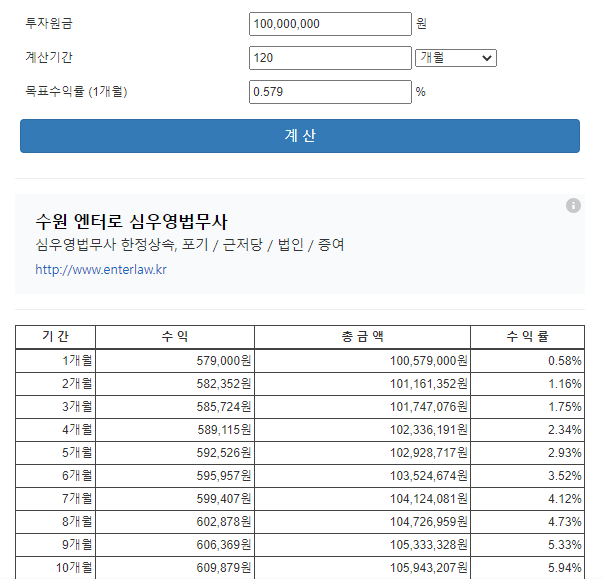Click the 기간 column header
The width and height of the screenshot is (603, 579).
click(55, 337)
